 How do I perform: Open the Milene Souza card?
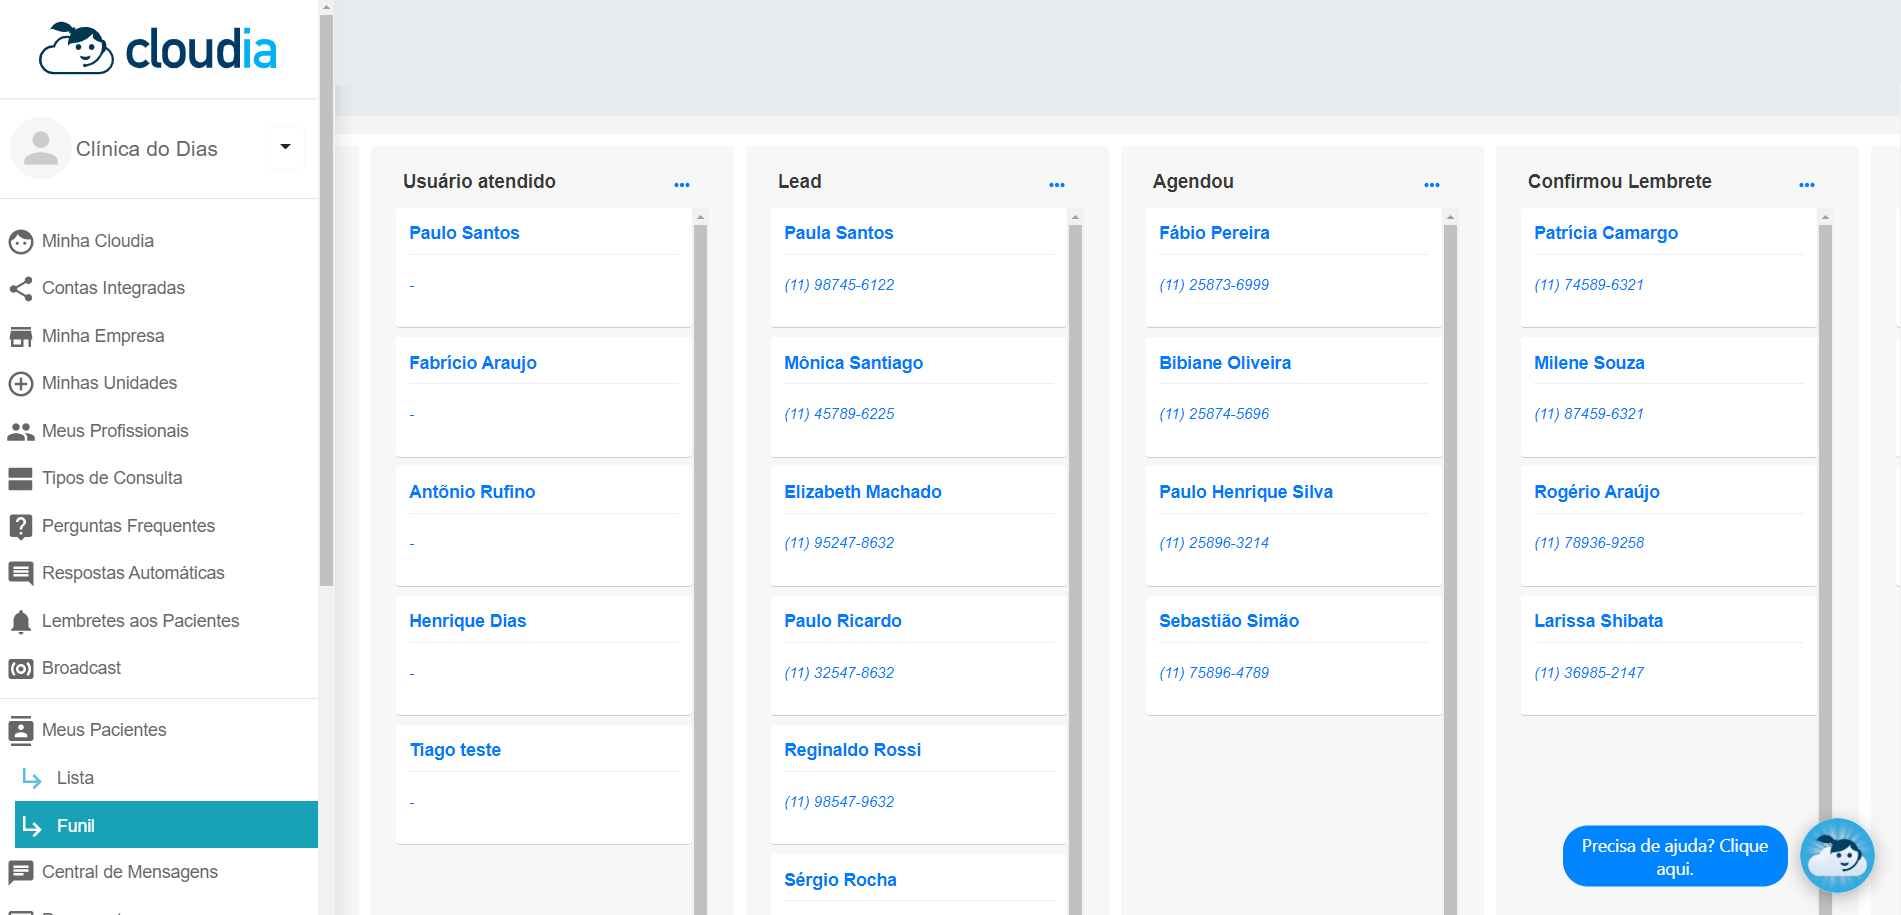click(x=1669, y=397)
